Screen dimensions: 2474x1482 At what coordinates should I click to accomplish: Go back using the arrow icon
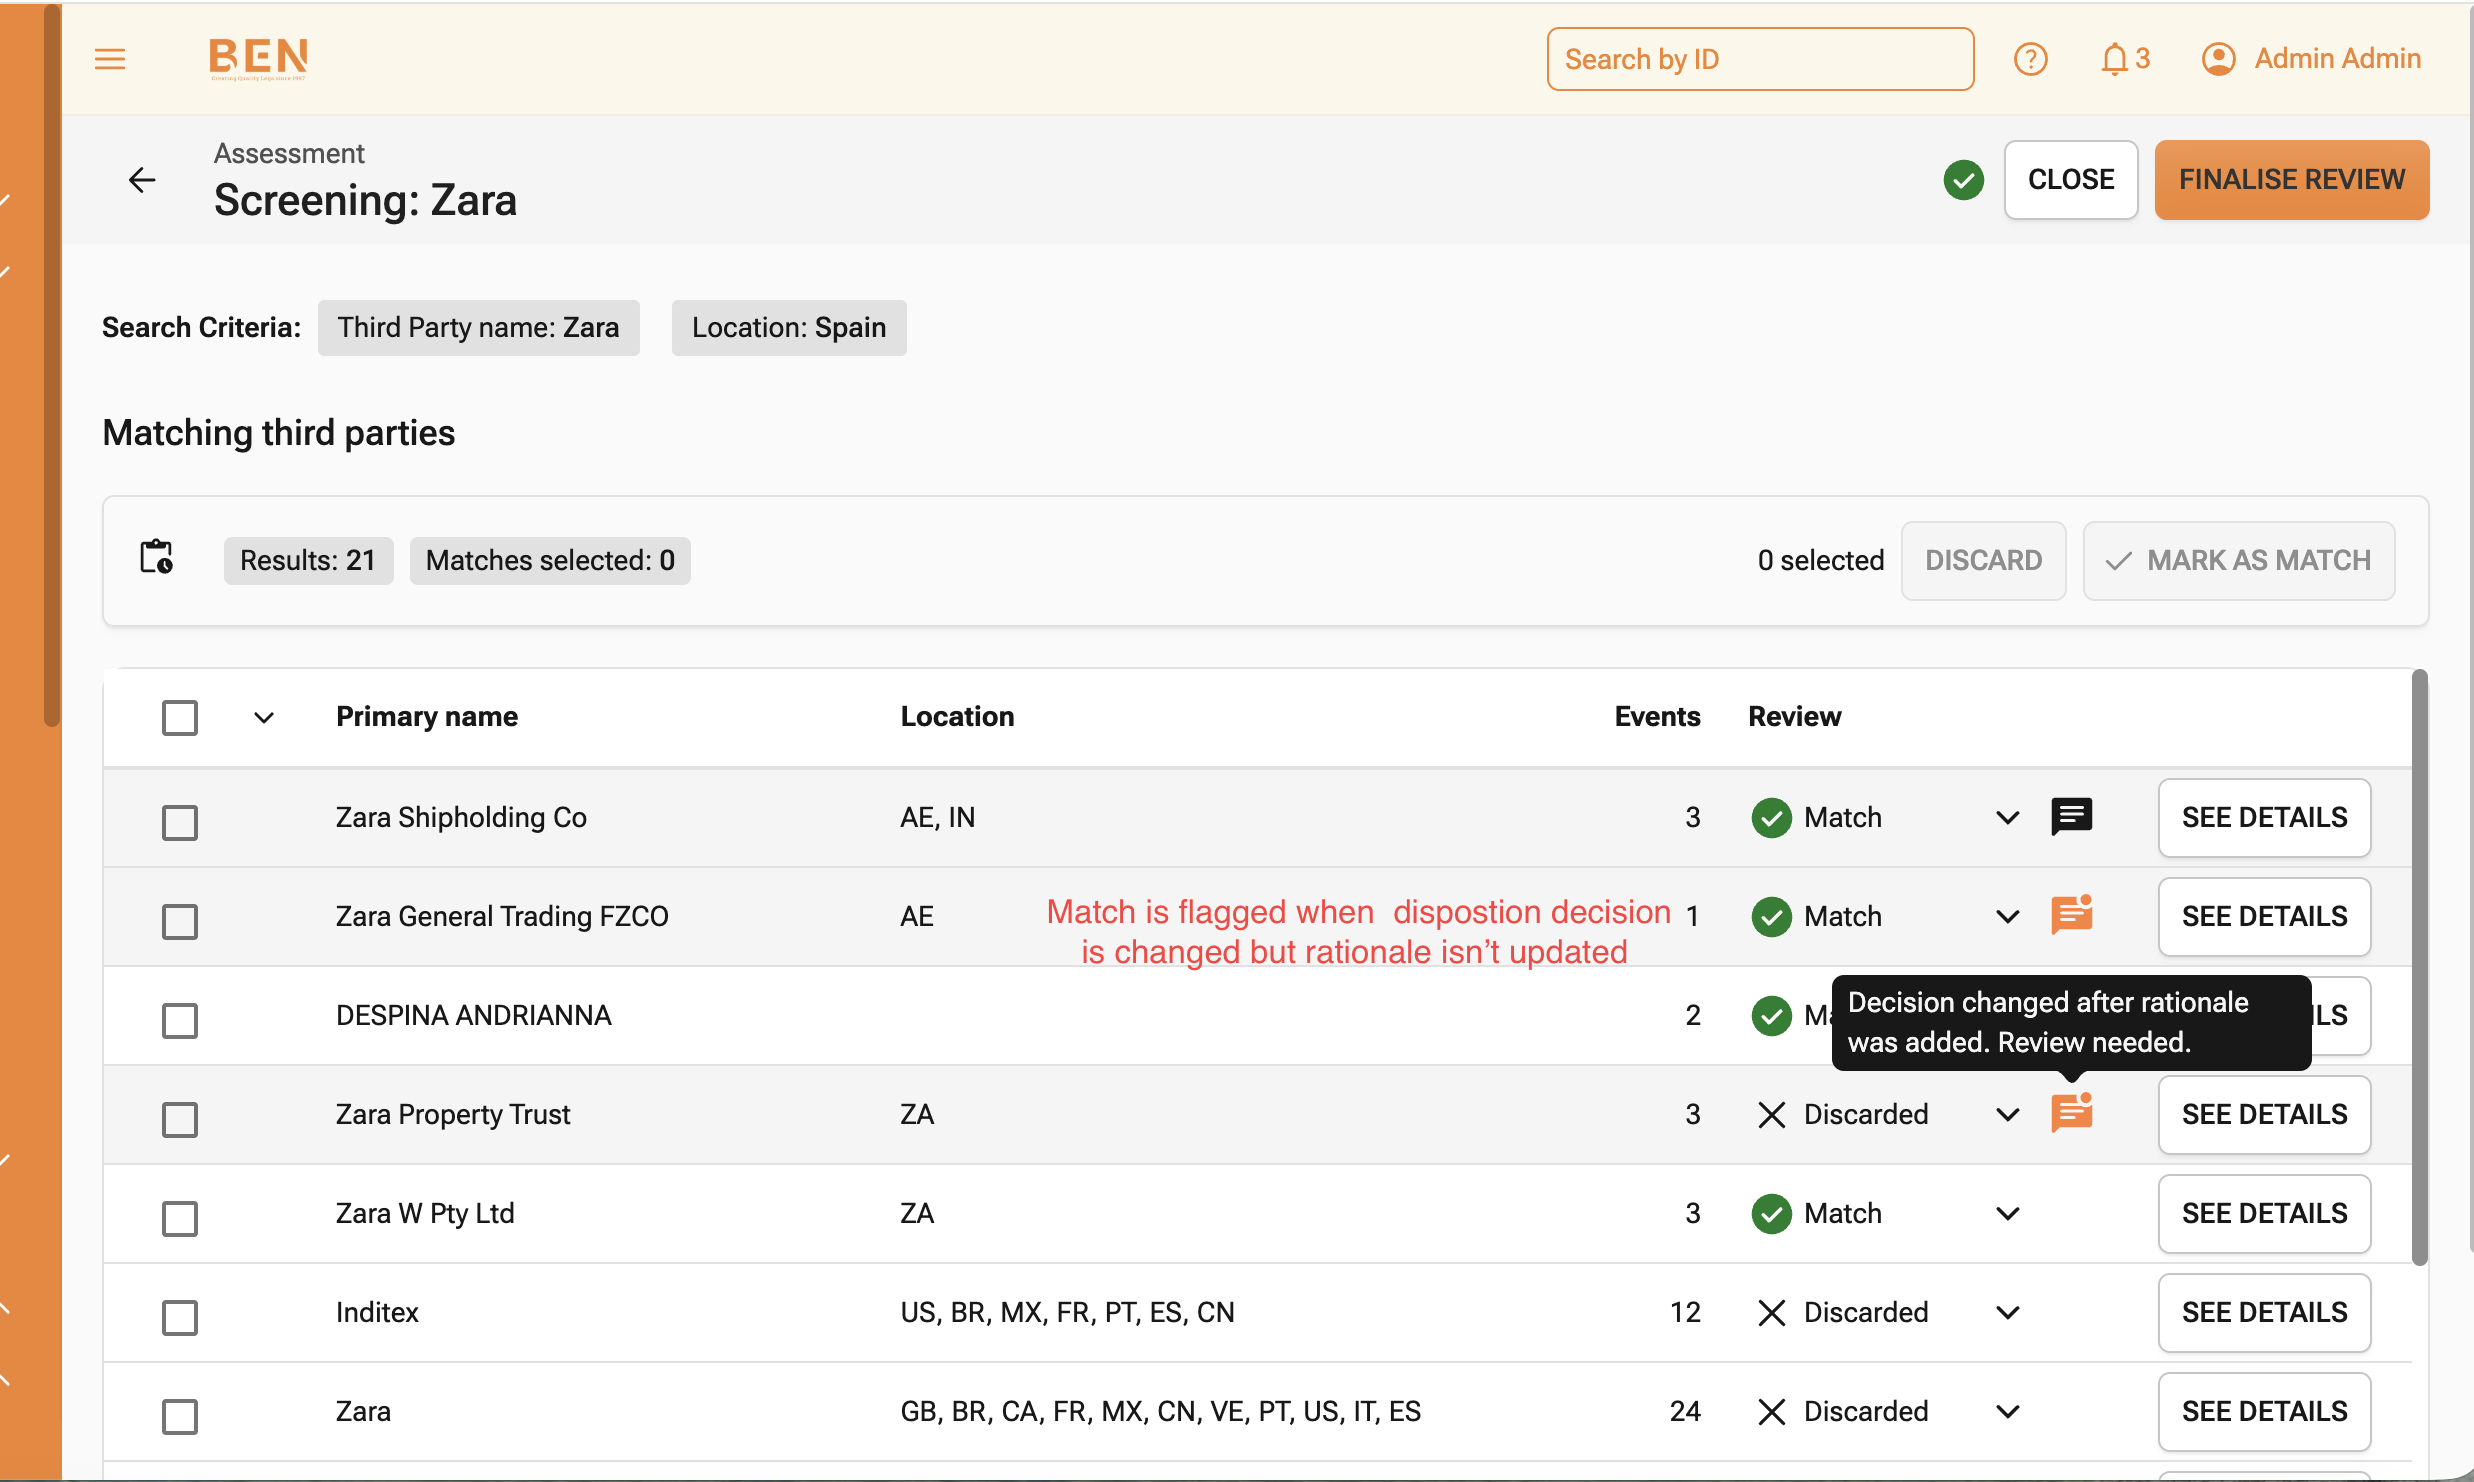click(142, 180)
